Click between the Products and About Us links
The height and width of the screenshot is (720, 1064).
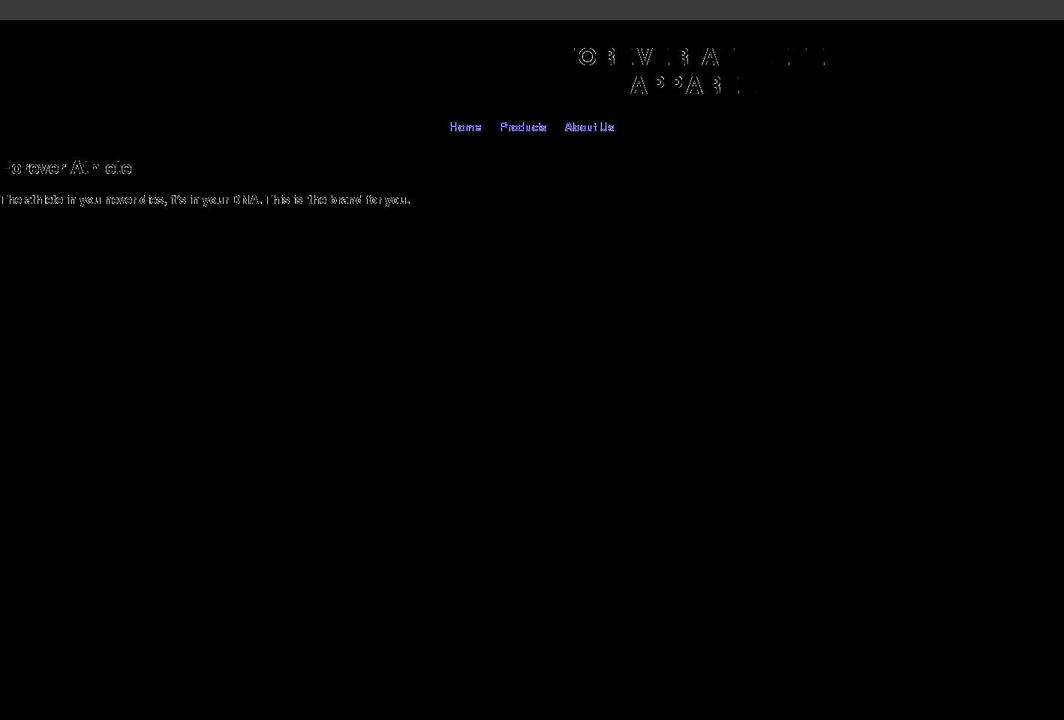[556, 127]
